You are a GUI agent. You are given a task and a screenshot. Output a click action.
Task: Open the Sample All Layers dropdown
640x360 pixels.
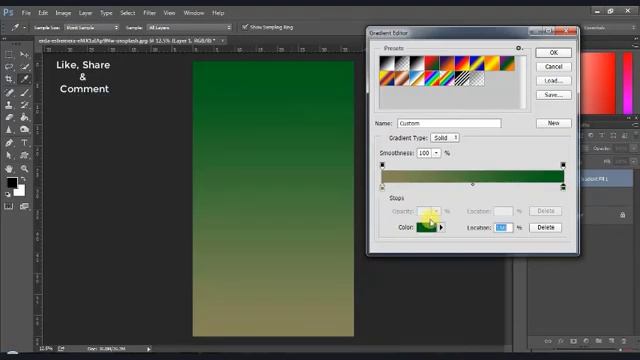point(189,27)
